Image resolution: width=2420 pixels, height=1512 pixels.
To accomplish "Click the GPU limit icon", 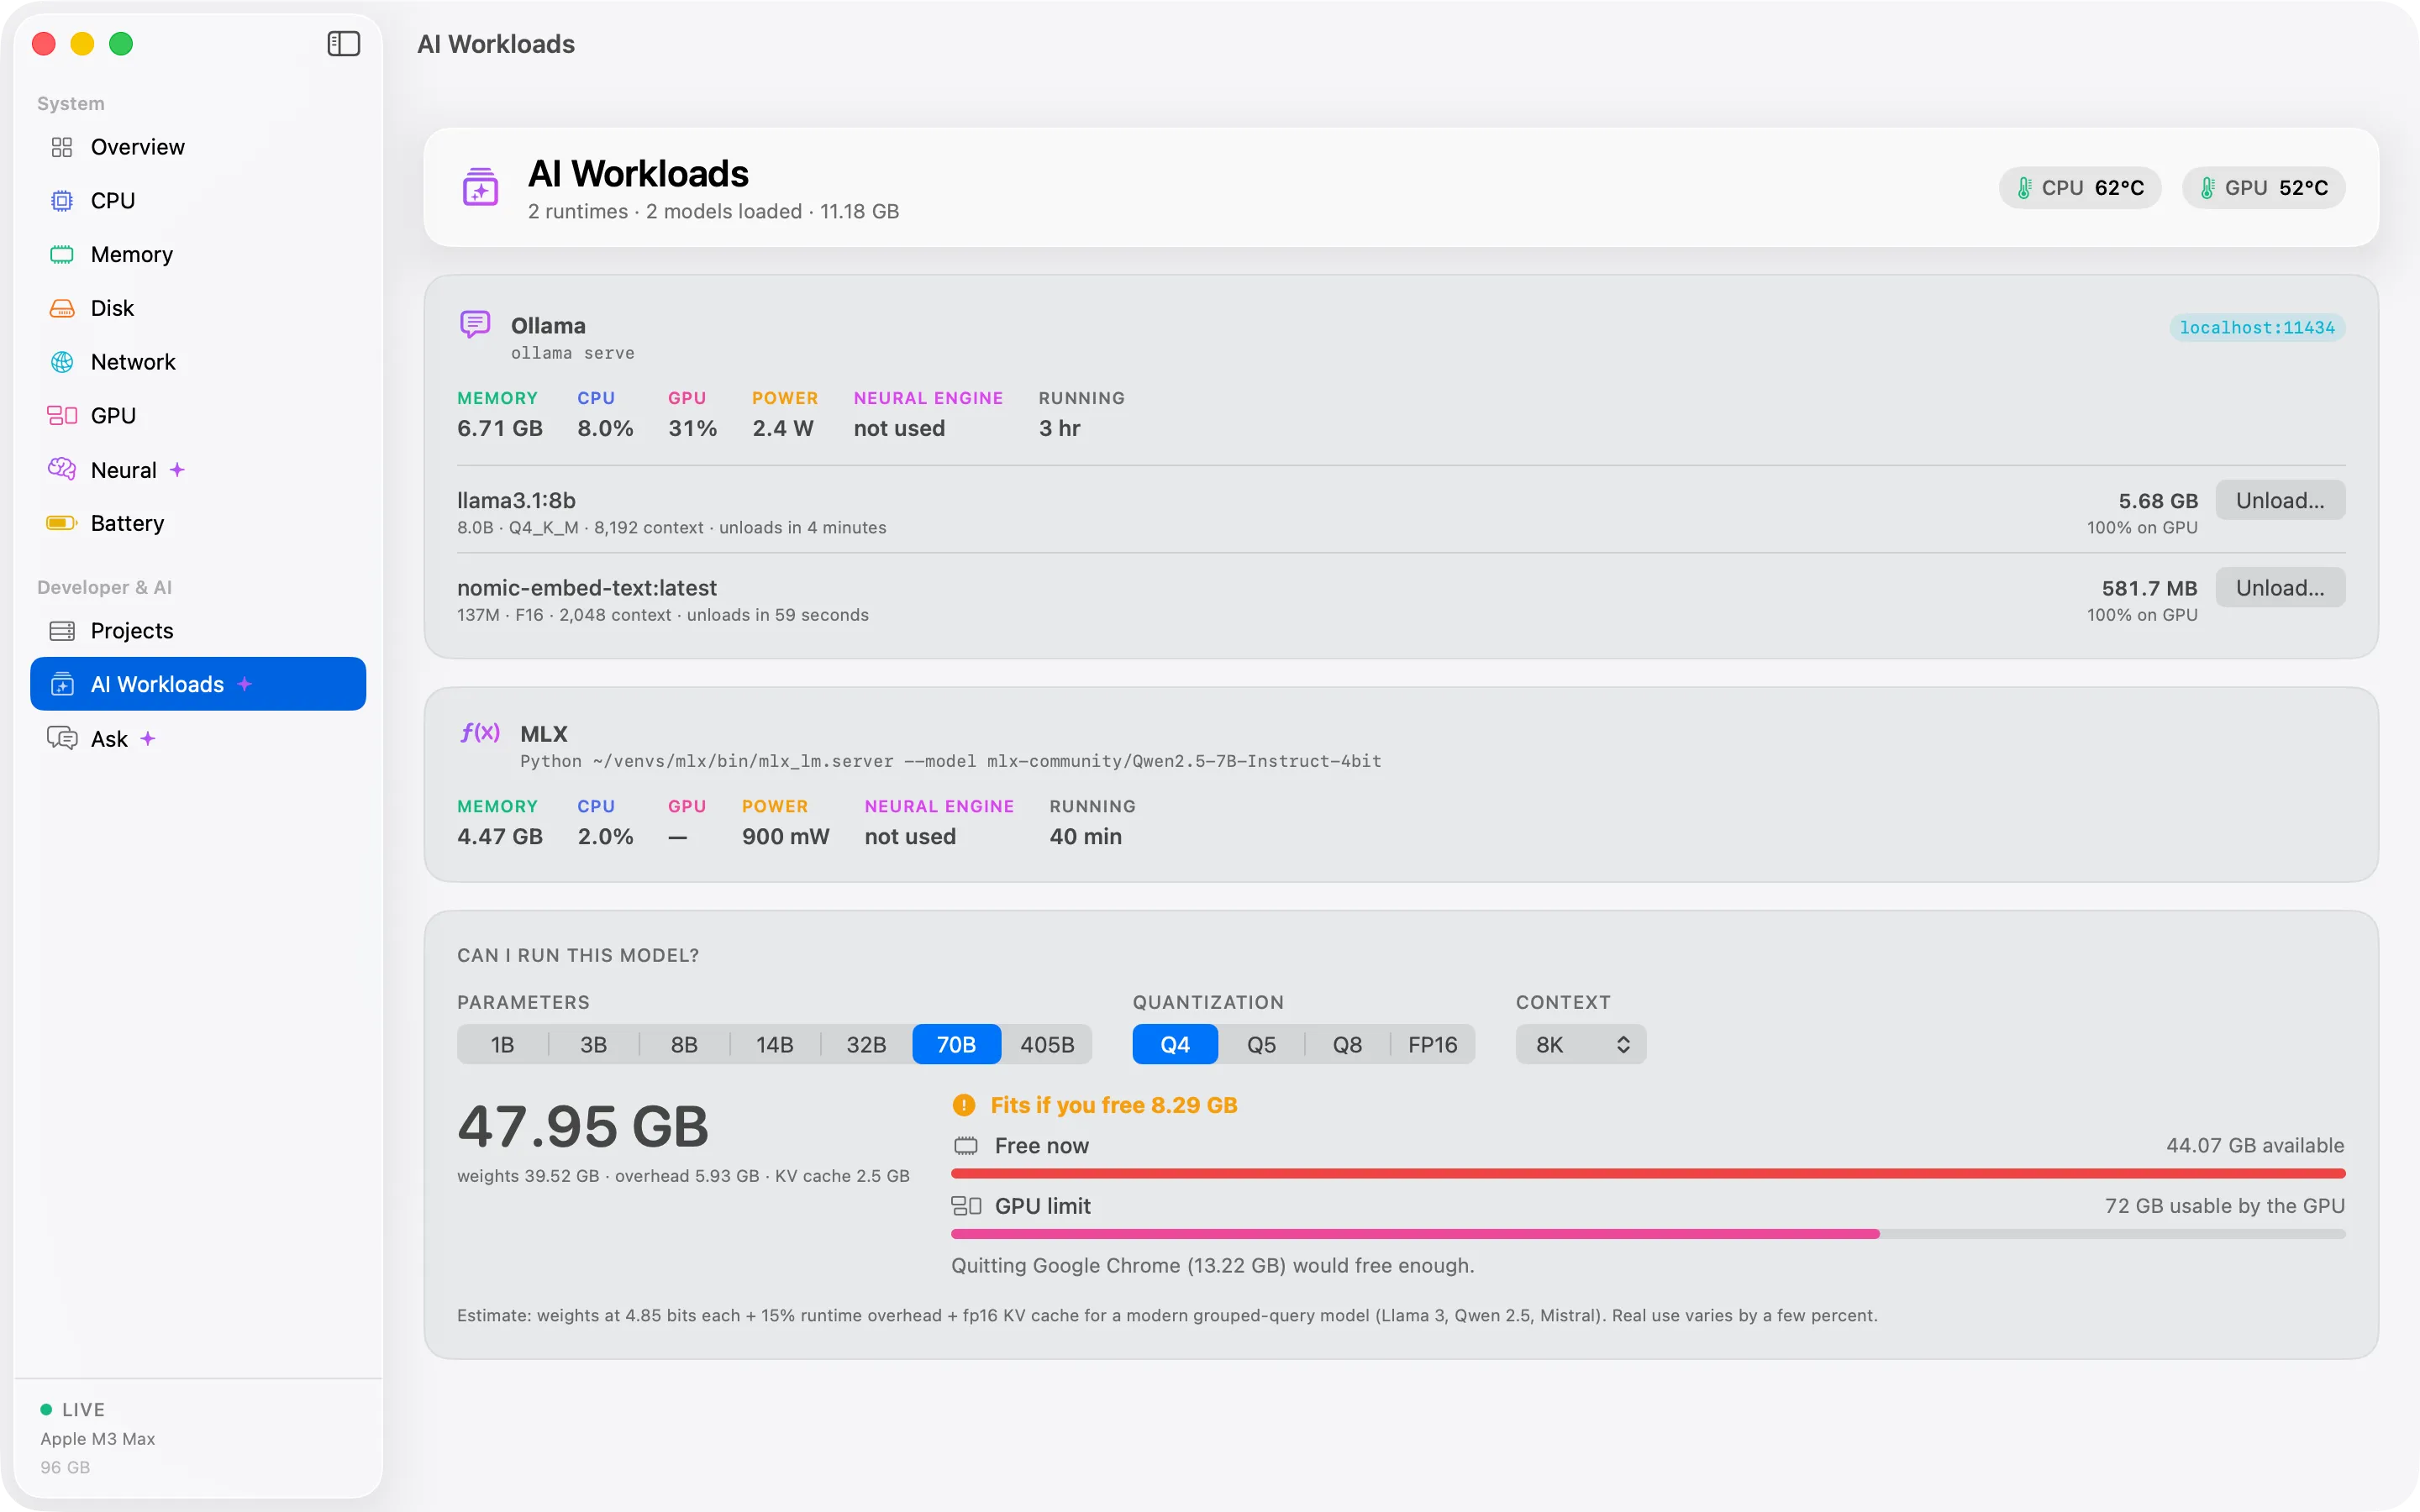I will [x=966, y=1206].
